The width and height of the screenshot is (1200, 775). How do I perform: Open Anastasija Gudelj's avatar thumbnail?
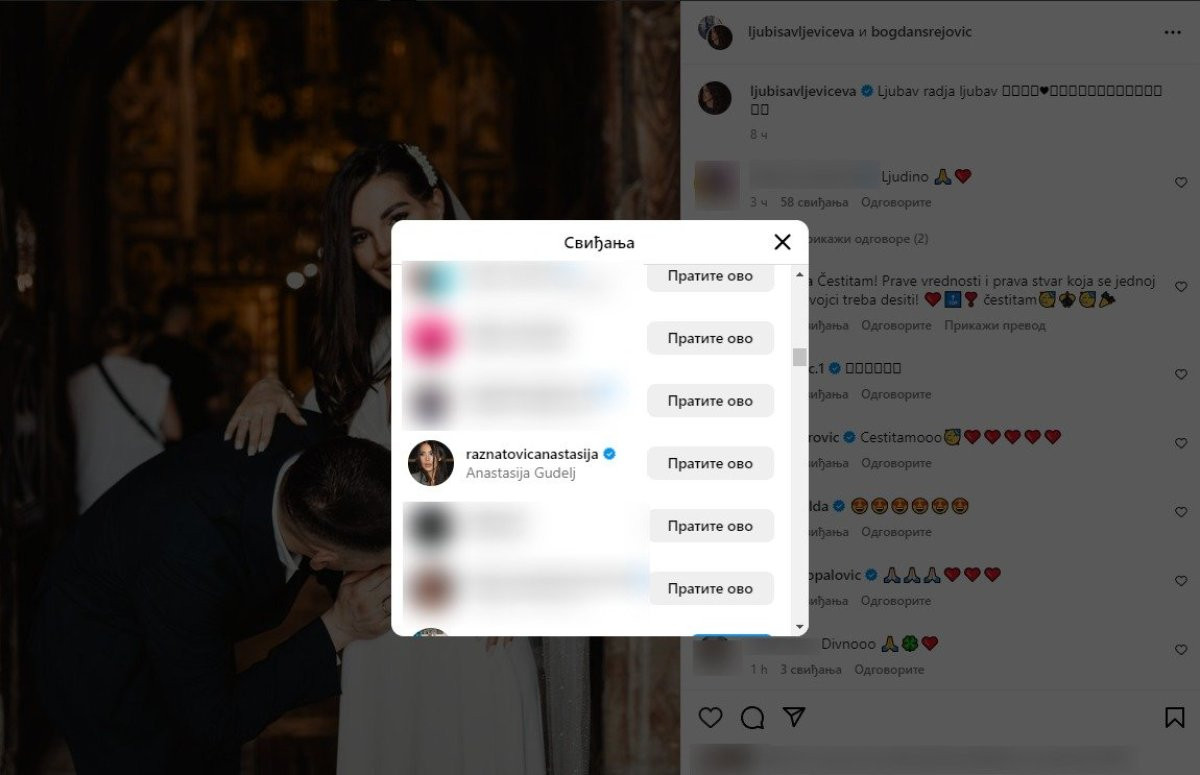click(x=431, y=463)
